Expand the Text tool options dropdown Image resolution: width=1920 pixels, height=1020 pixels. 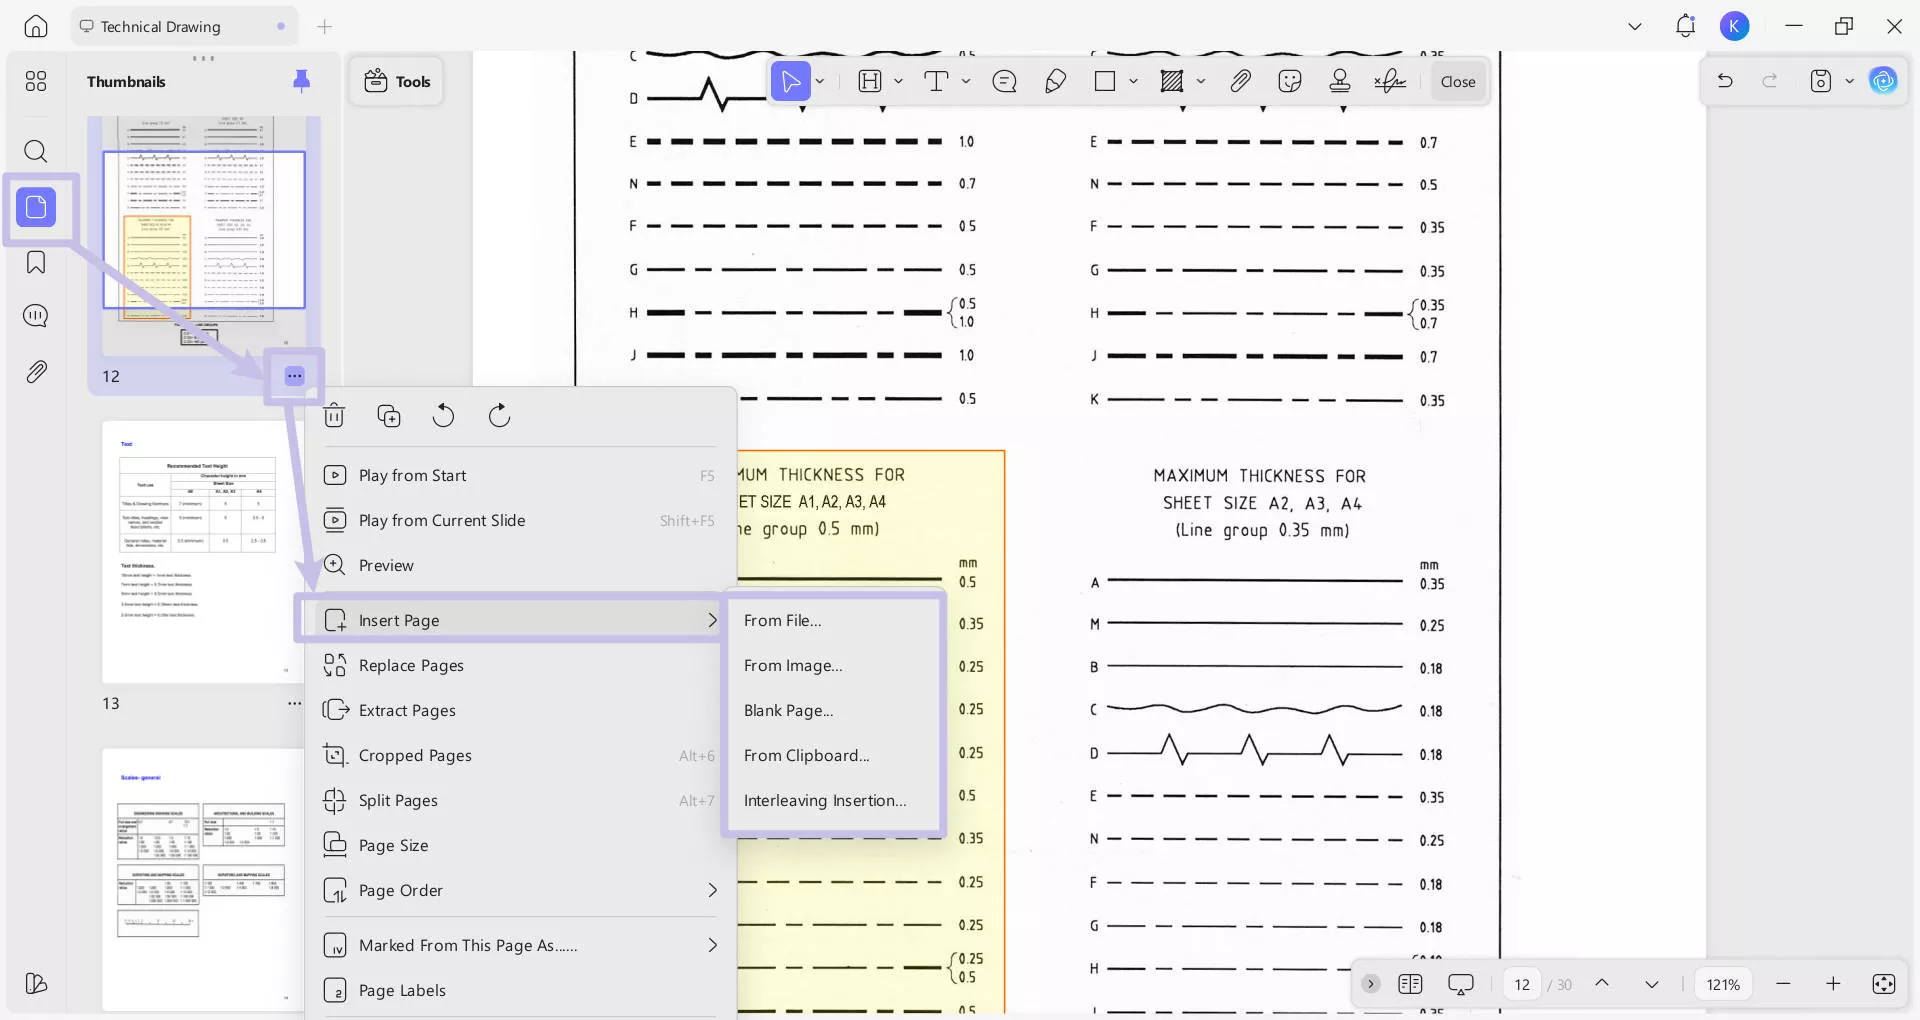pyautogui.click(x=966, y=81)
